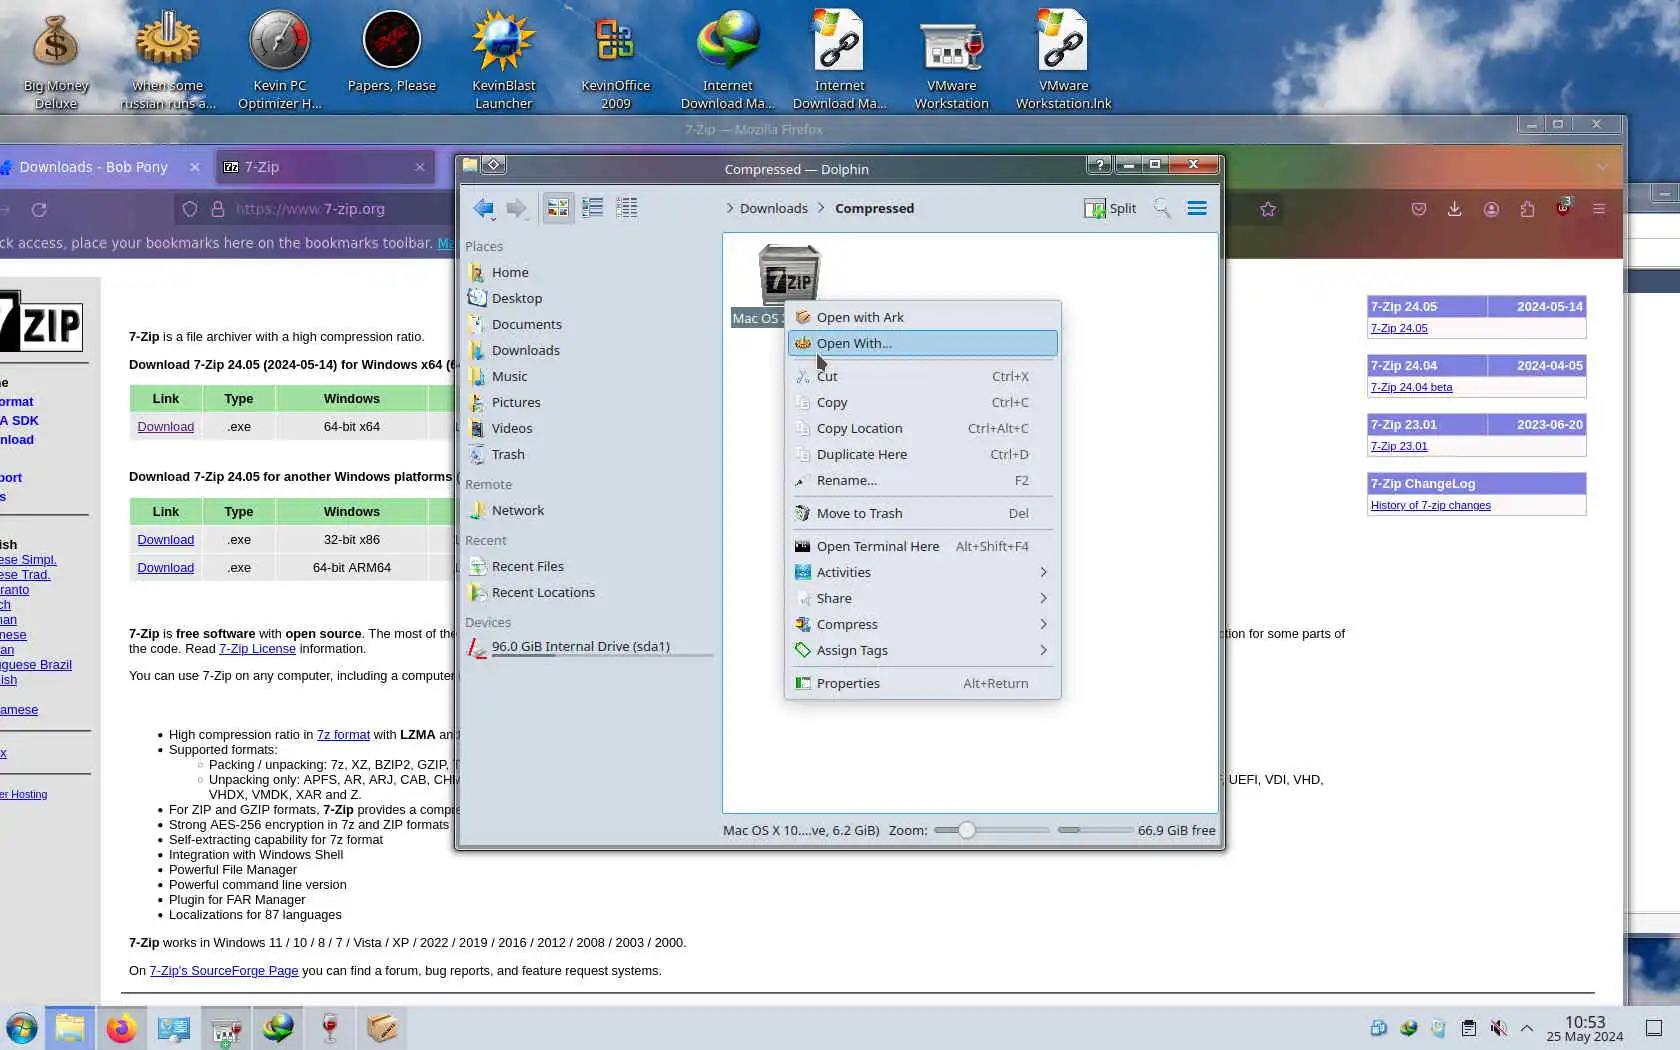Open the clipboard icon in system tray
The height and width of the screenshot is (1050, 1680).
pos(1468,1028)
